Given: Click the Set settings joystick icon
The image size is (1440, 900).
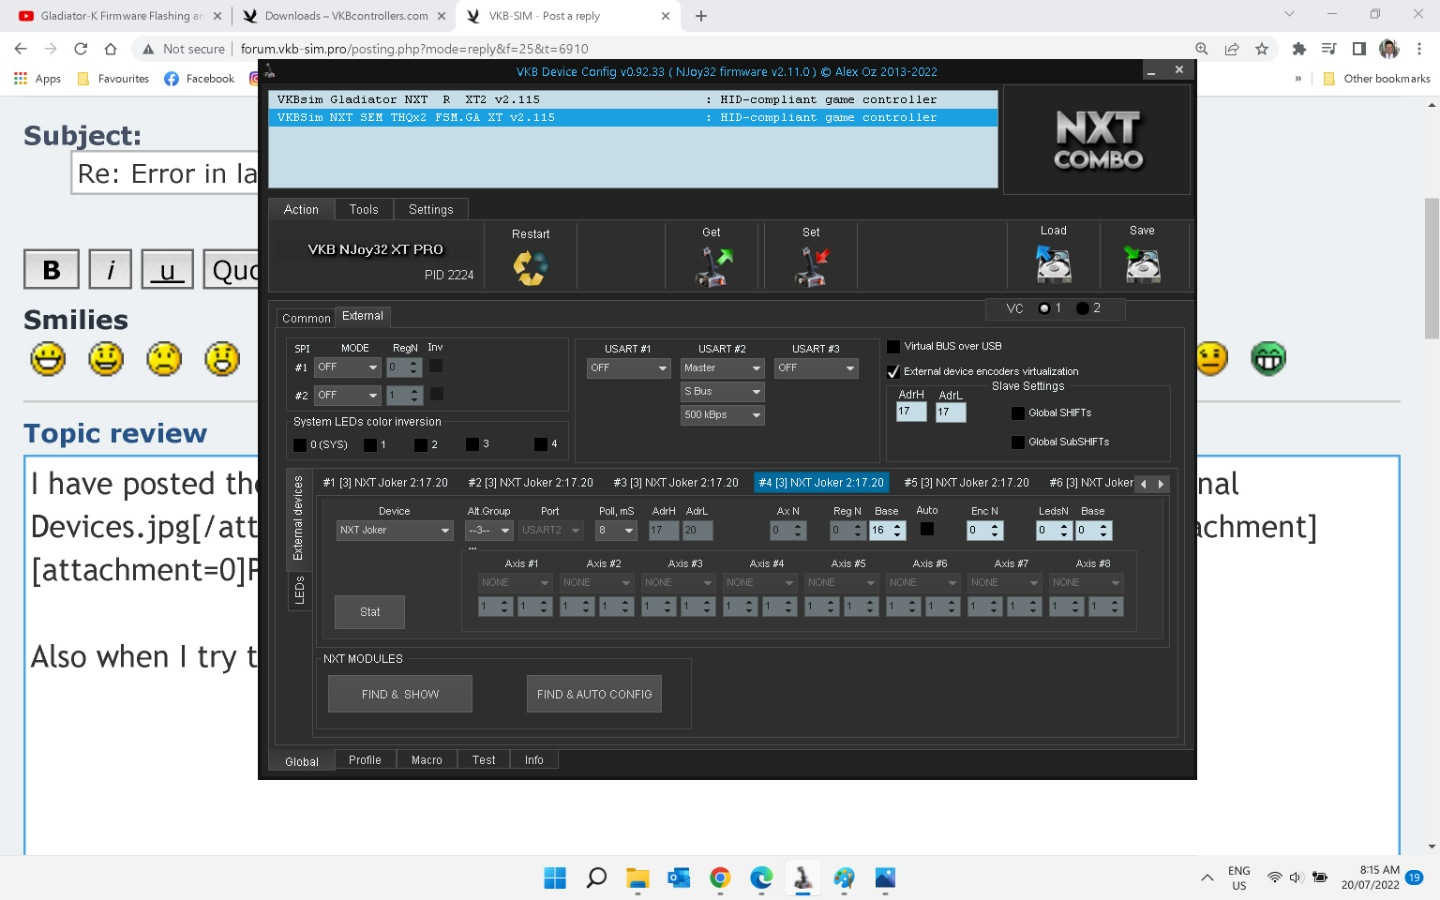Looking at the screenshot, I should (x=812, y=267).
